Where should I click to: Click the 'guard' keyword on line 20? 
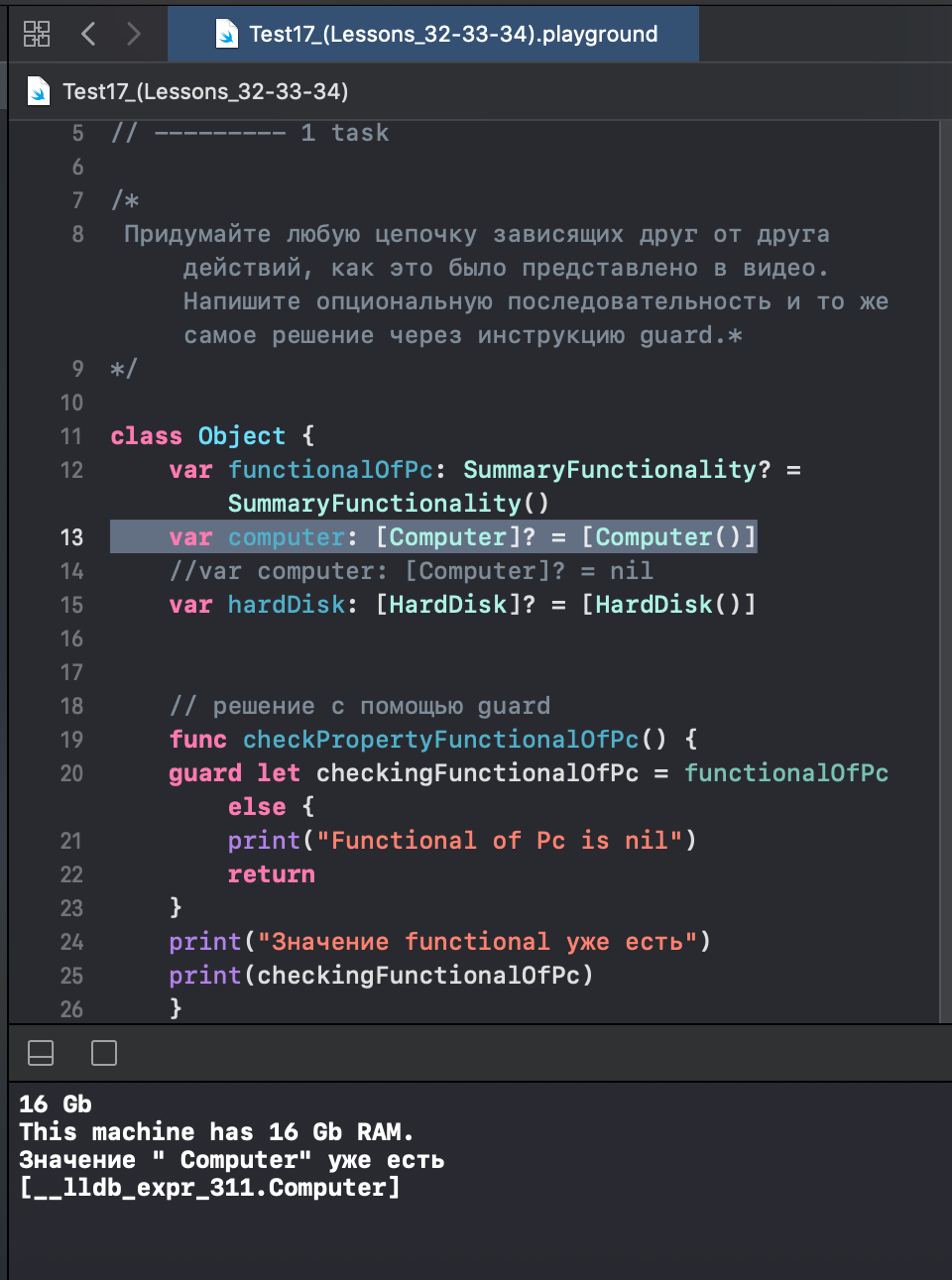[205, 773]
